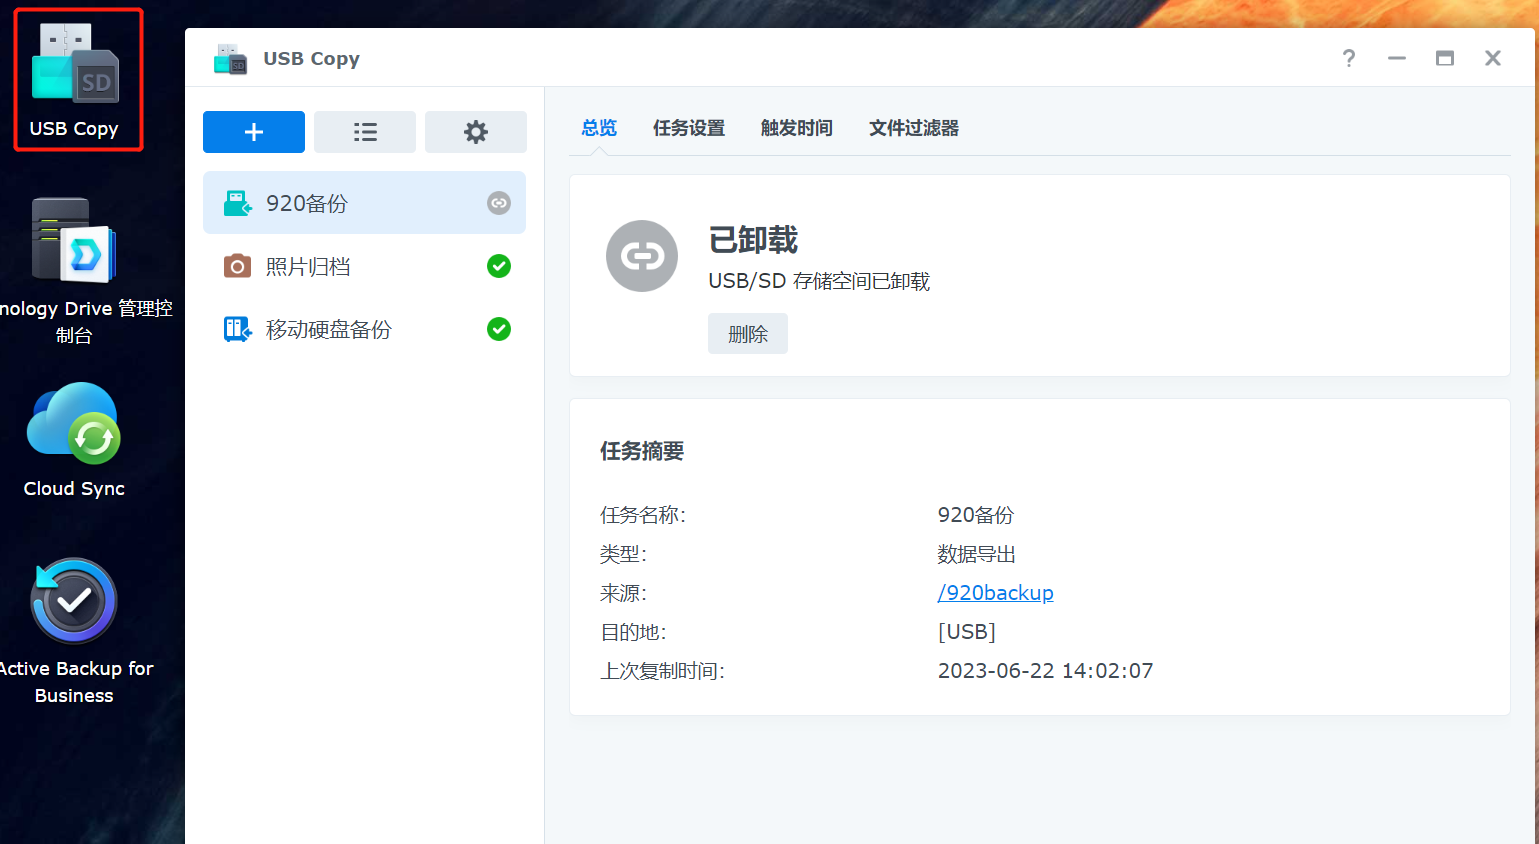Launch Cloud Sync from the desktop
This screenshot has width=1539, height=844.
tap(74, 440)
